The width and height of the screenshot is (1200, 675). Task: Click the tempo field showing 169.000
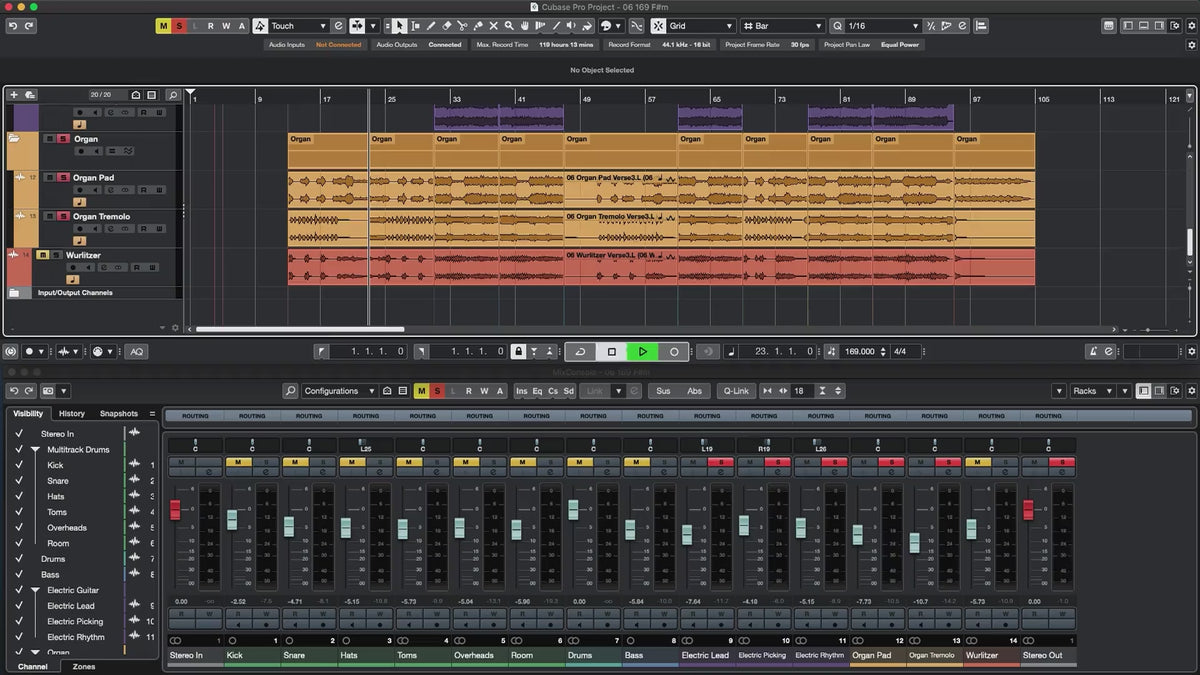859,352
